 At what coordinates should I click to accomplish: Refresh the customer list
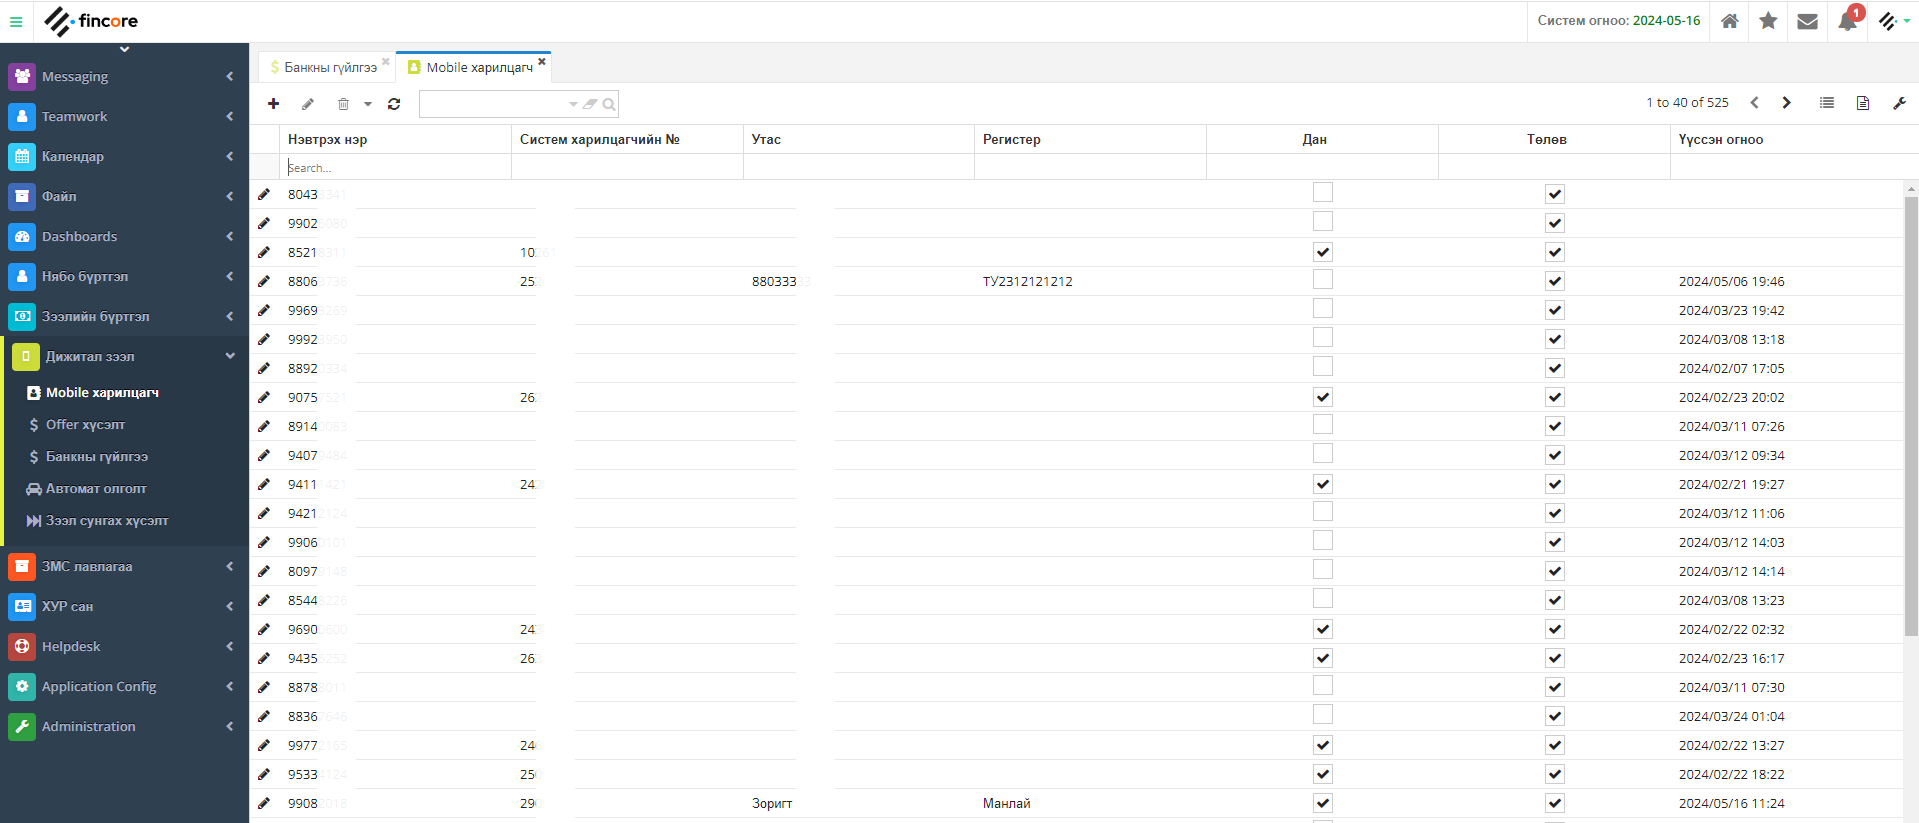point(394,104)
